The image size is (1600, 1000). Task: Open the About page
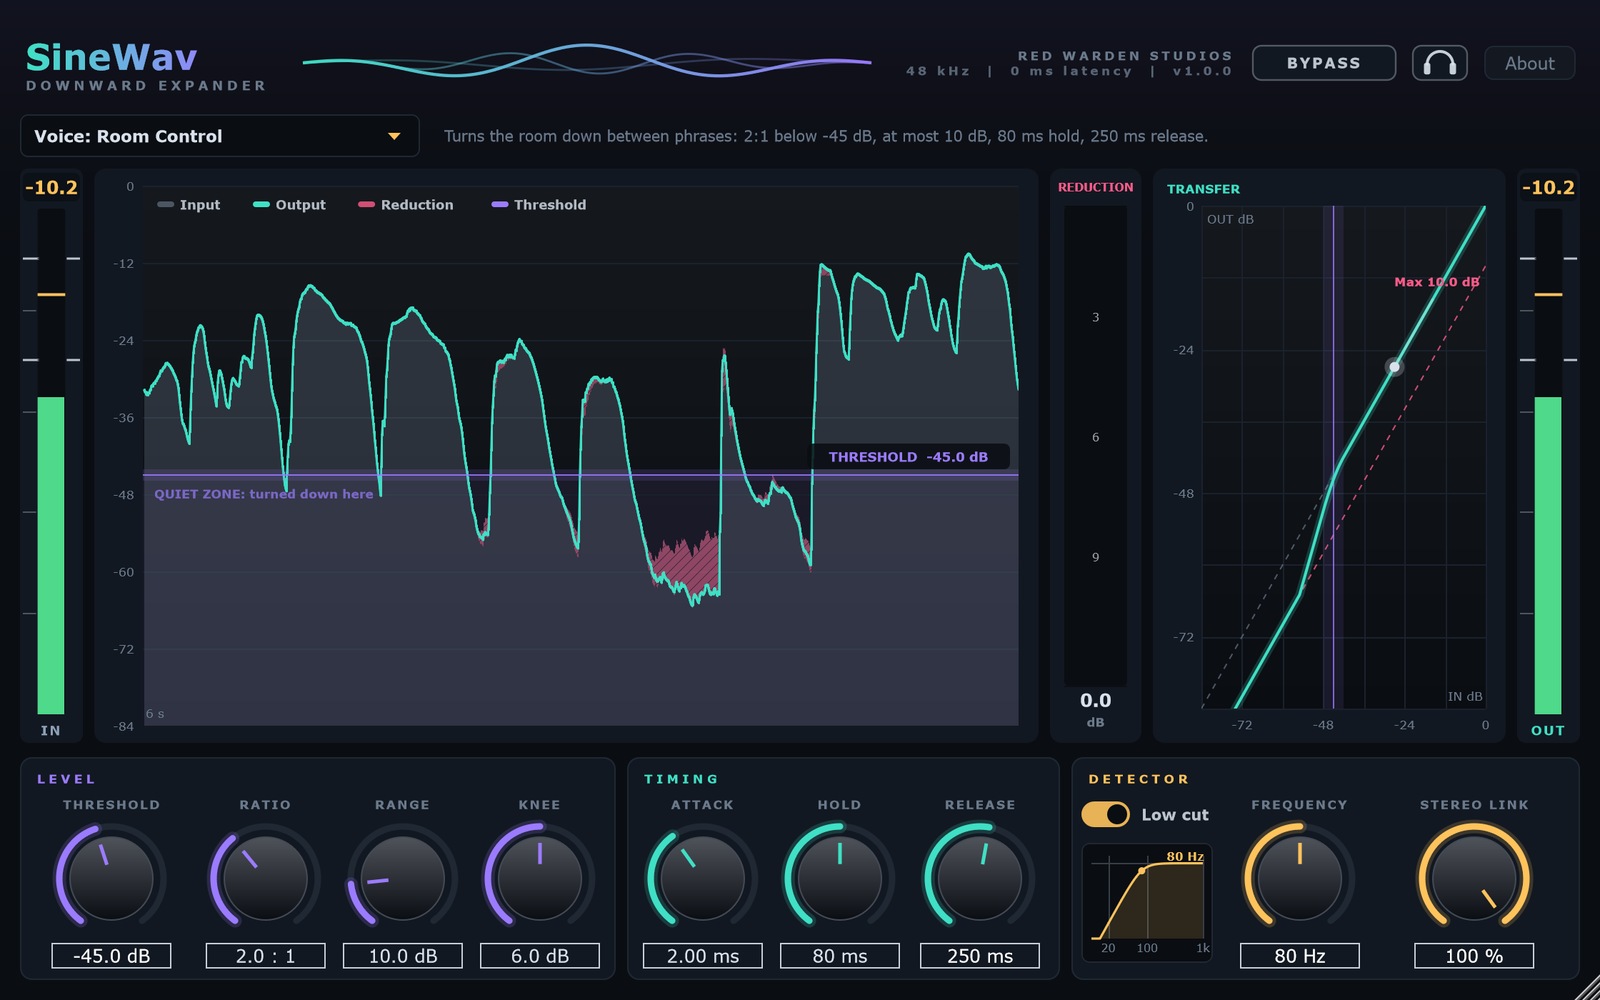1529,63
